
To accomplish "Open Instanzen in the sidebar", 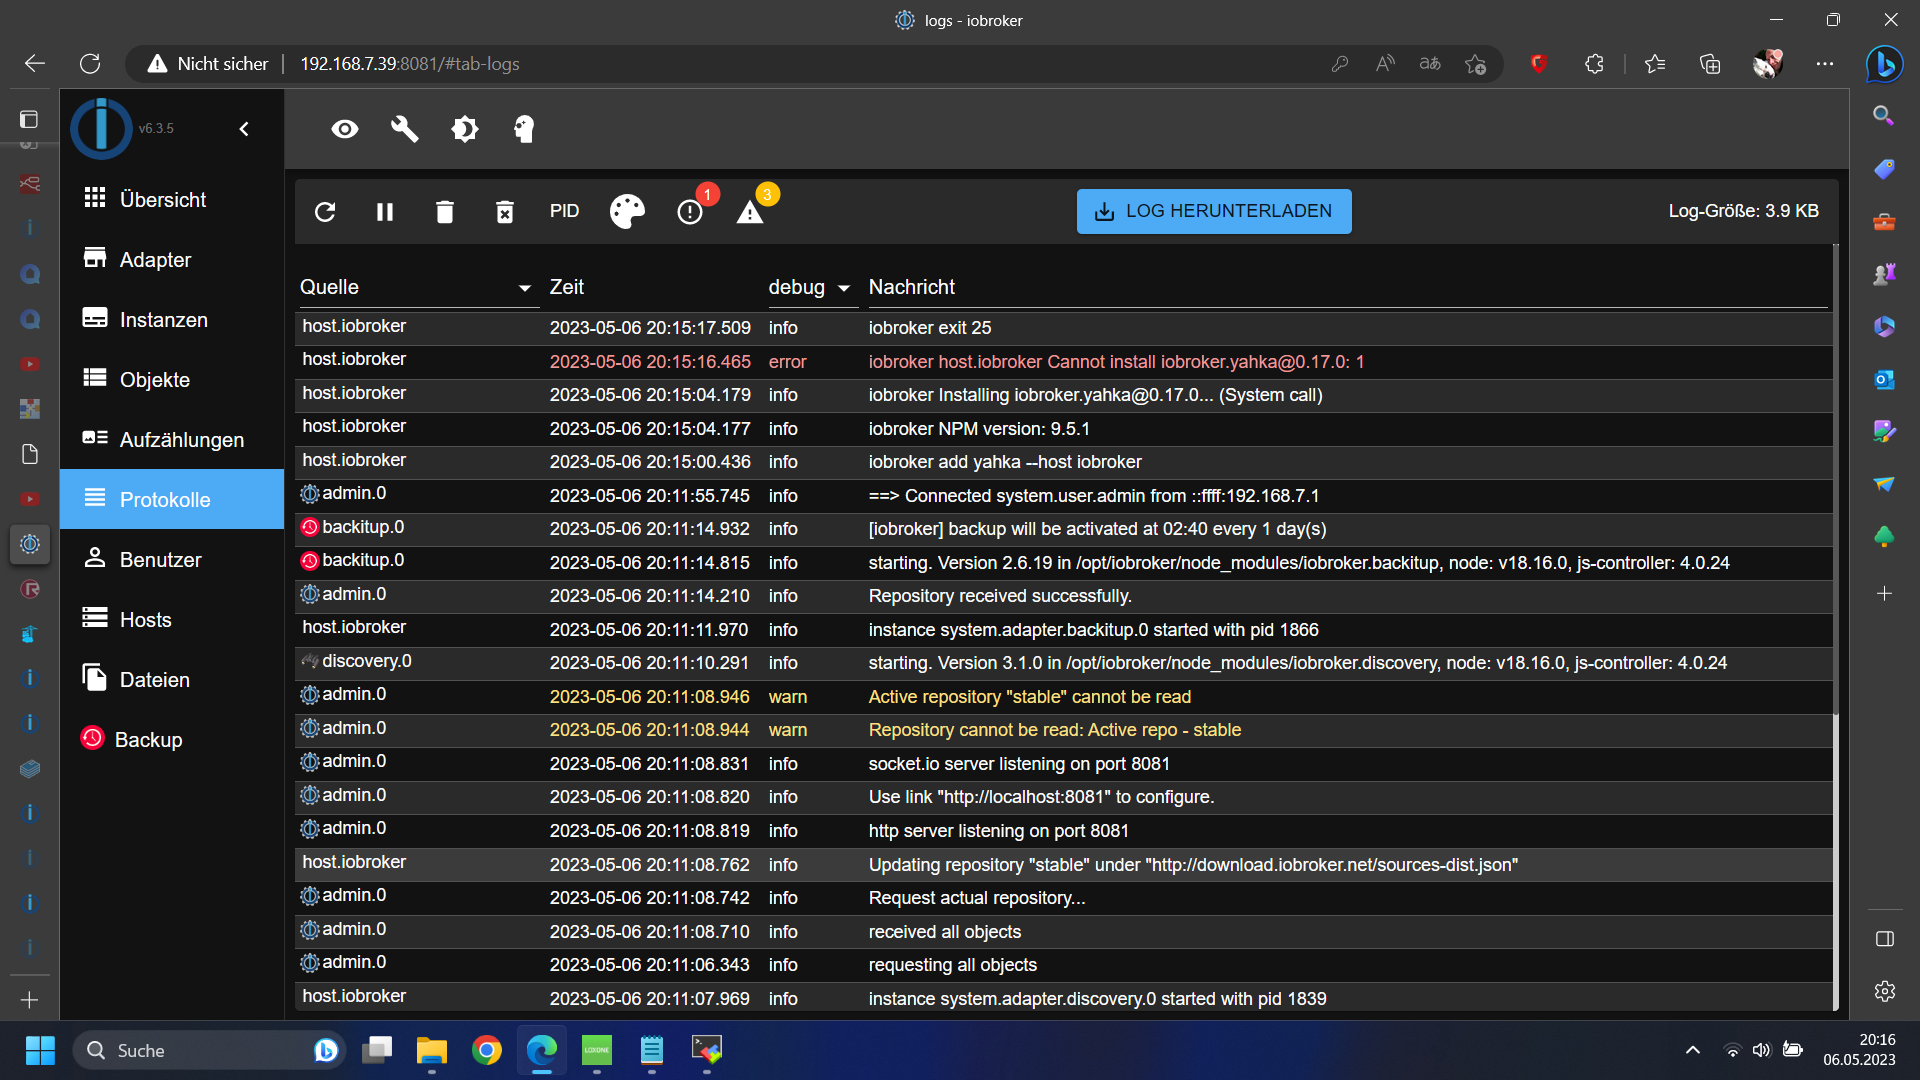I will pos(172,319).
